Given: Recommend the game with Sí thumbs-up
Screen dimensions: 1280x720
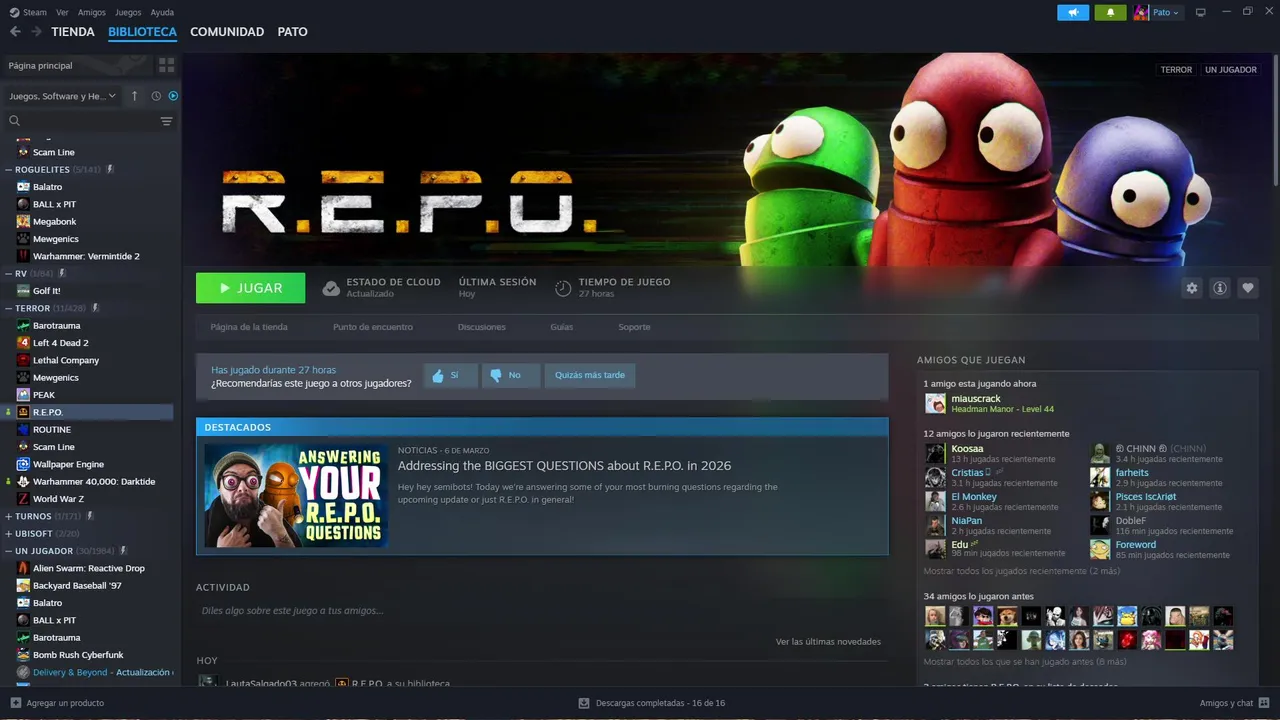Looking at the screenshot, I should (x=449, y=375).
